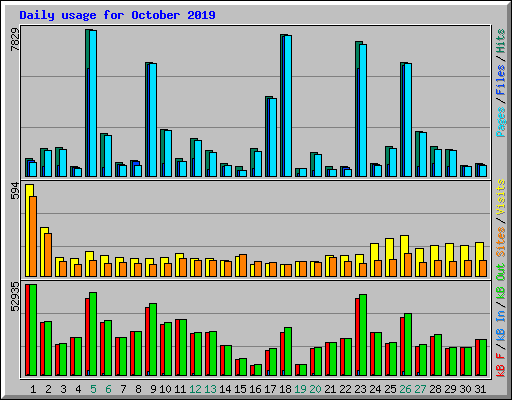Click day 31 on the x-axis
The height and width of the screenshot is (400, 512).
point(480,389)
